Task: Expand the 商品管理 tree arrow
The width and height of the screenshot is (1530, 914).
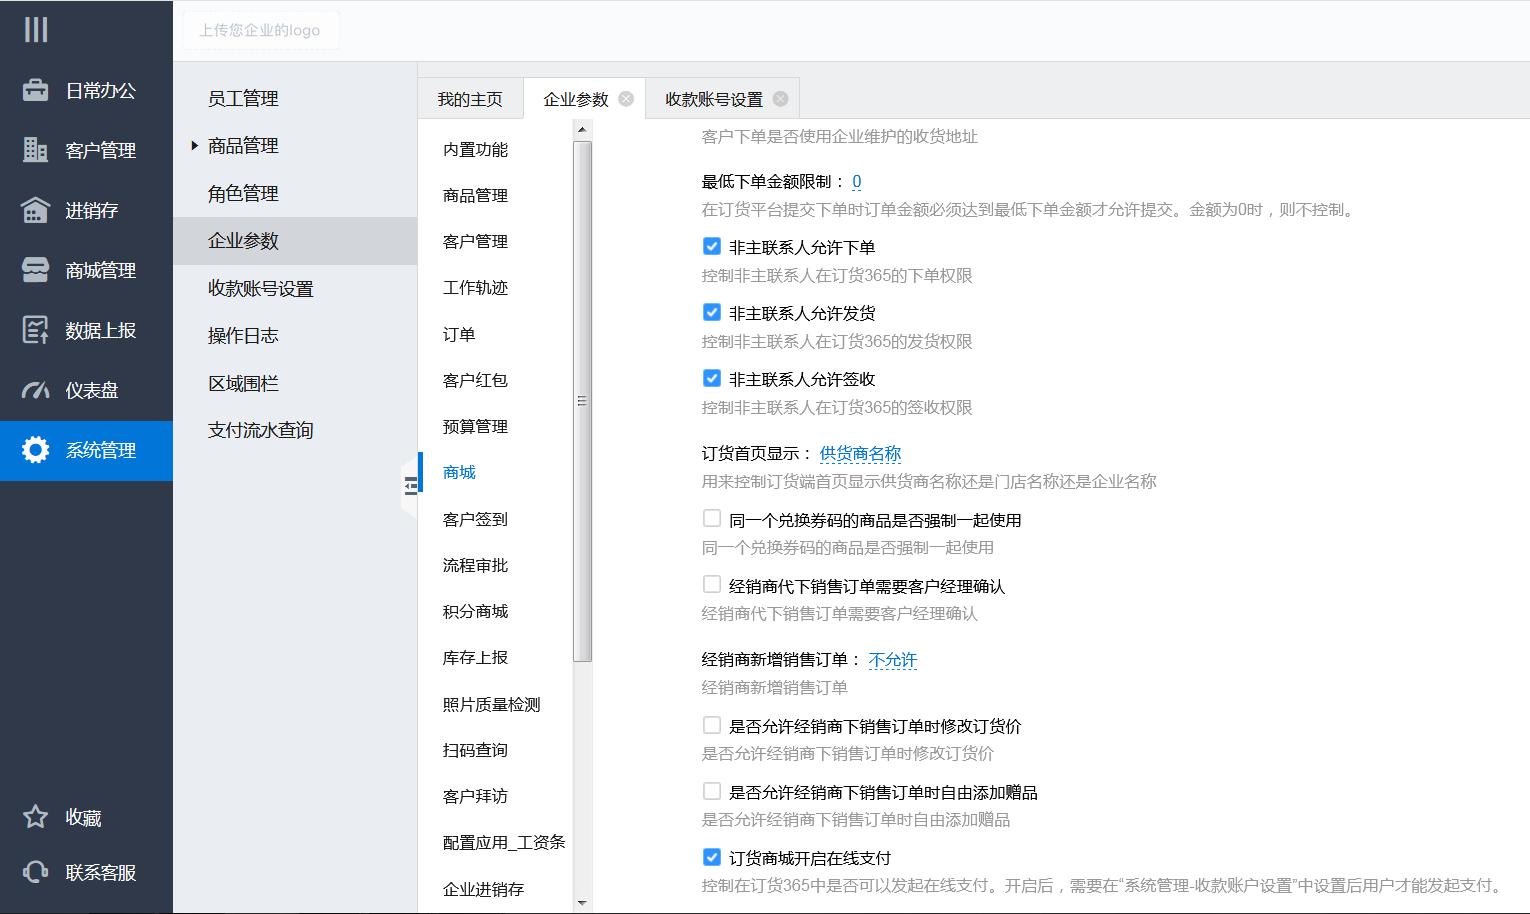Action: point(195,146)
